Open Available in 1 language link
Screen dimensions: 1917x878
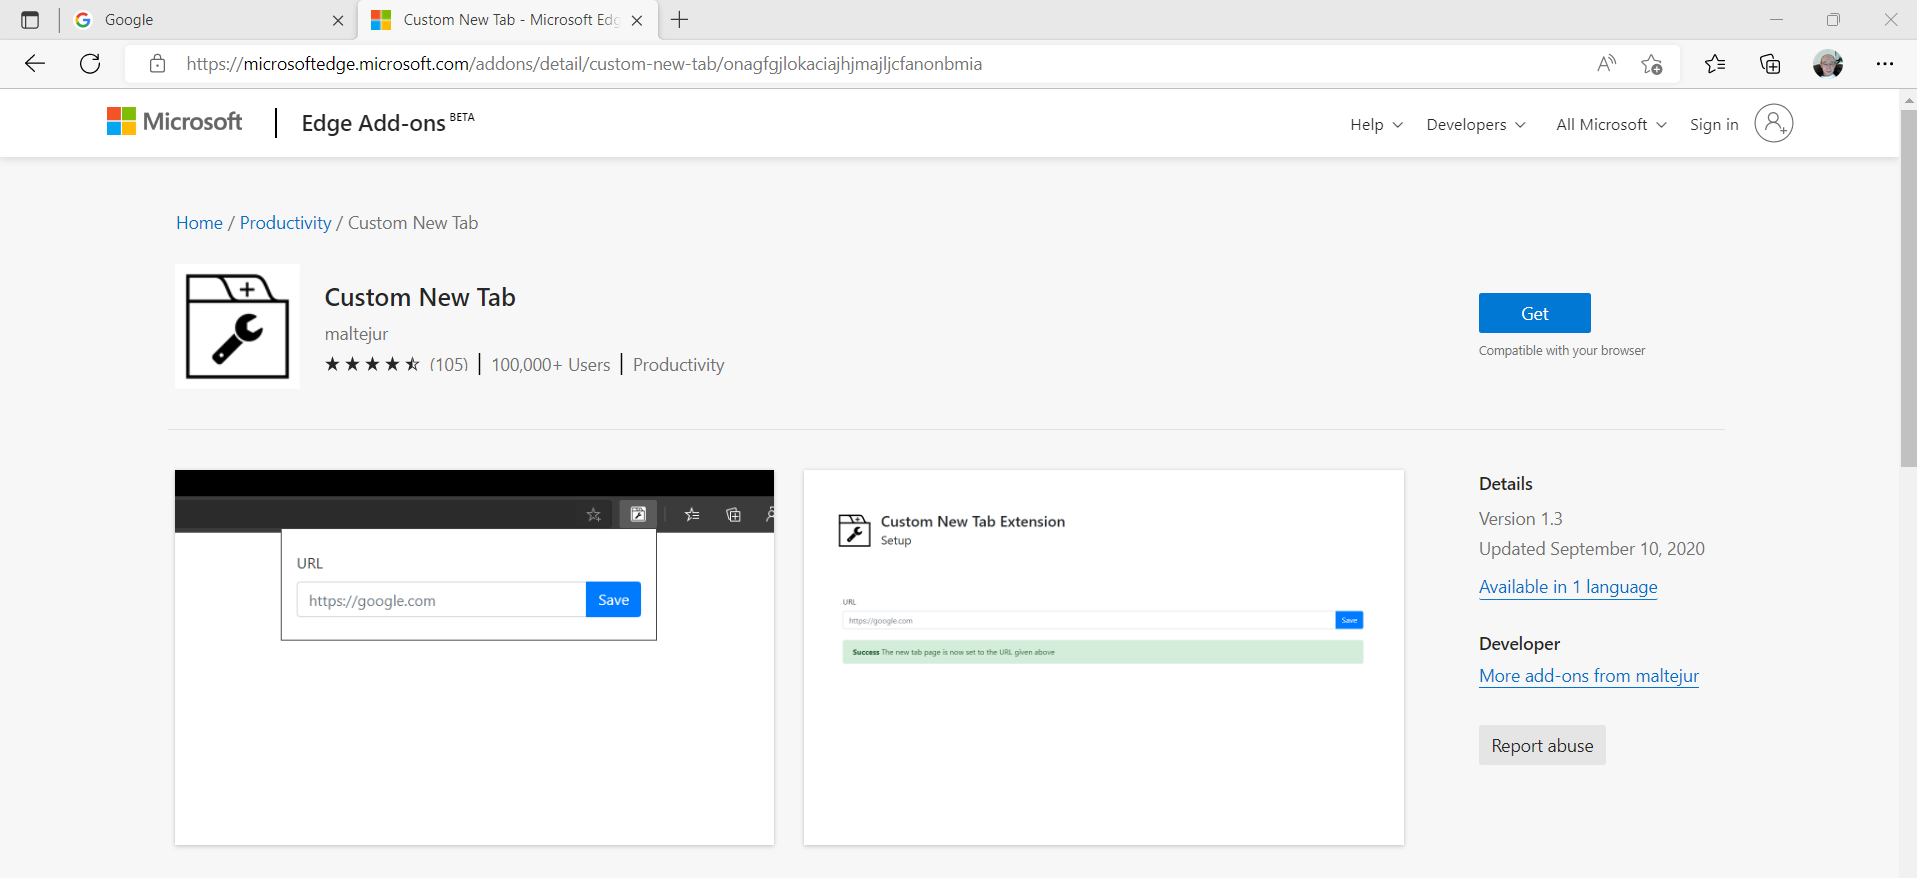(1568, 587)
